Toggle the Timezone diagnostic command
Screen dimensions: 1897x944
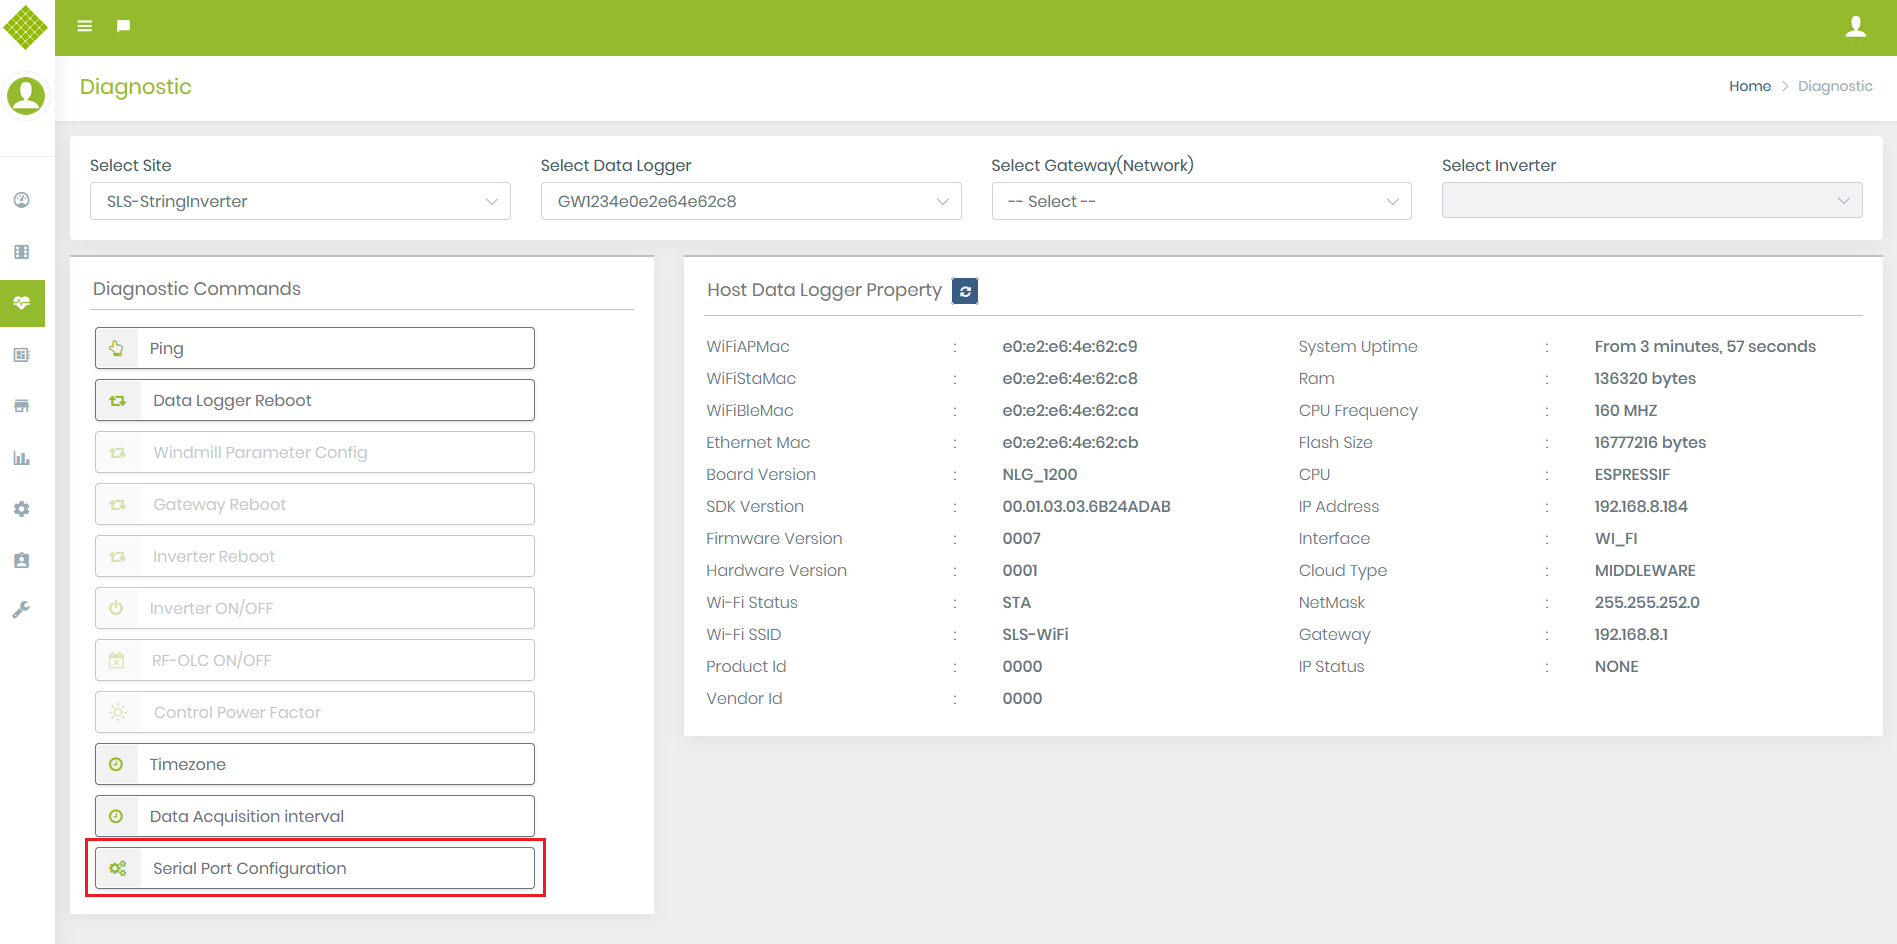click(314, 764)
